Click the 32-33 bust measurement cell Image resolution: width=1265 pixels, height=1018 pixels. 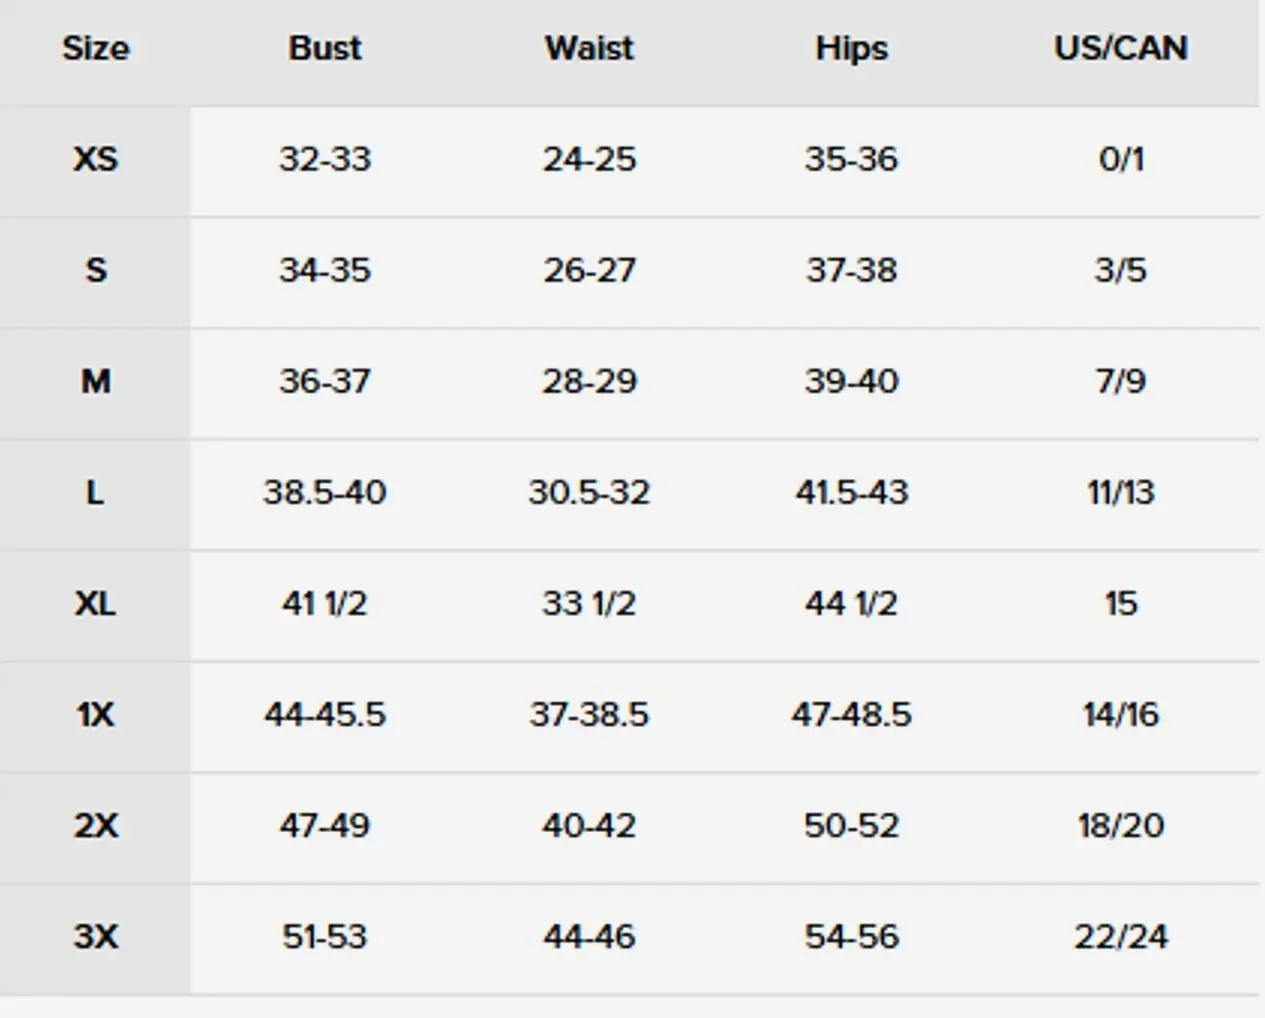click(x=325, y=159)
